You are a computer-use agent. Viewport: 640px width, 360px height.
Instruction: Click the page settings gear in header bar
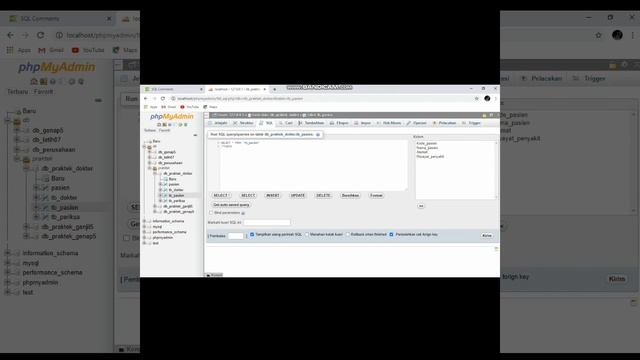coord(491,116)
